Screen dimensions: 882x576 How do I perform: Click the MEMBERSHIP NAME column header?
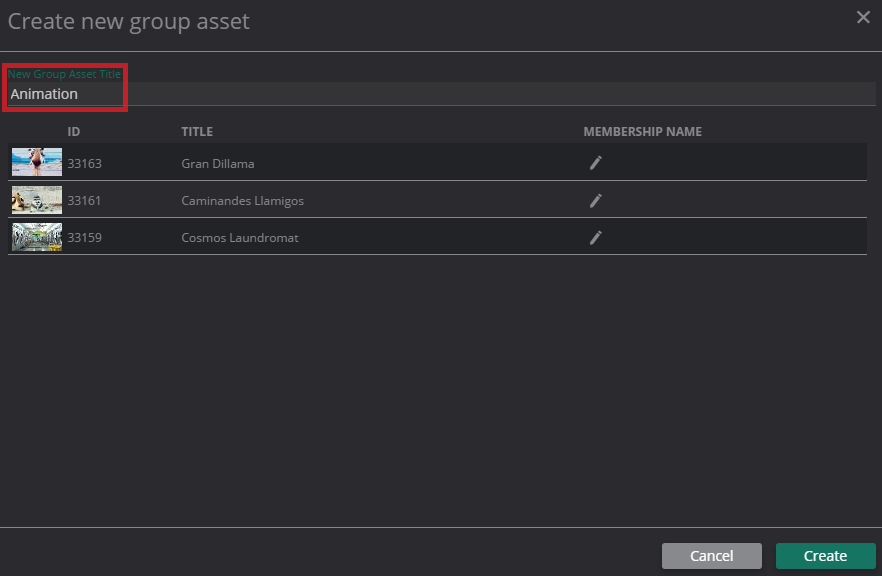click(642, 132)
